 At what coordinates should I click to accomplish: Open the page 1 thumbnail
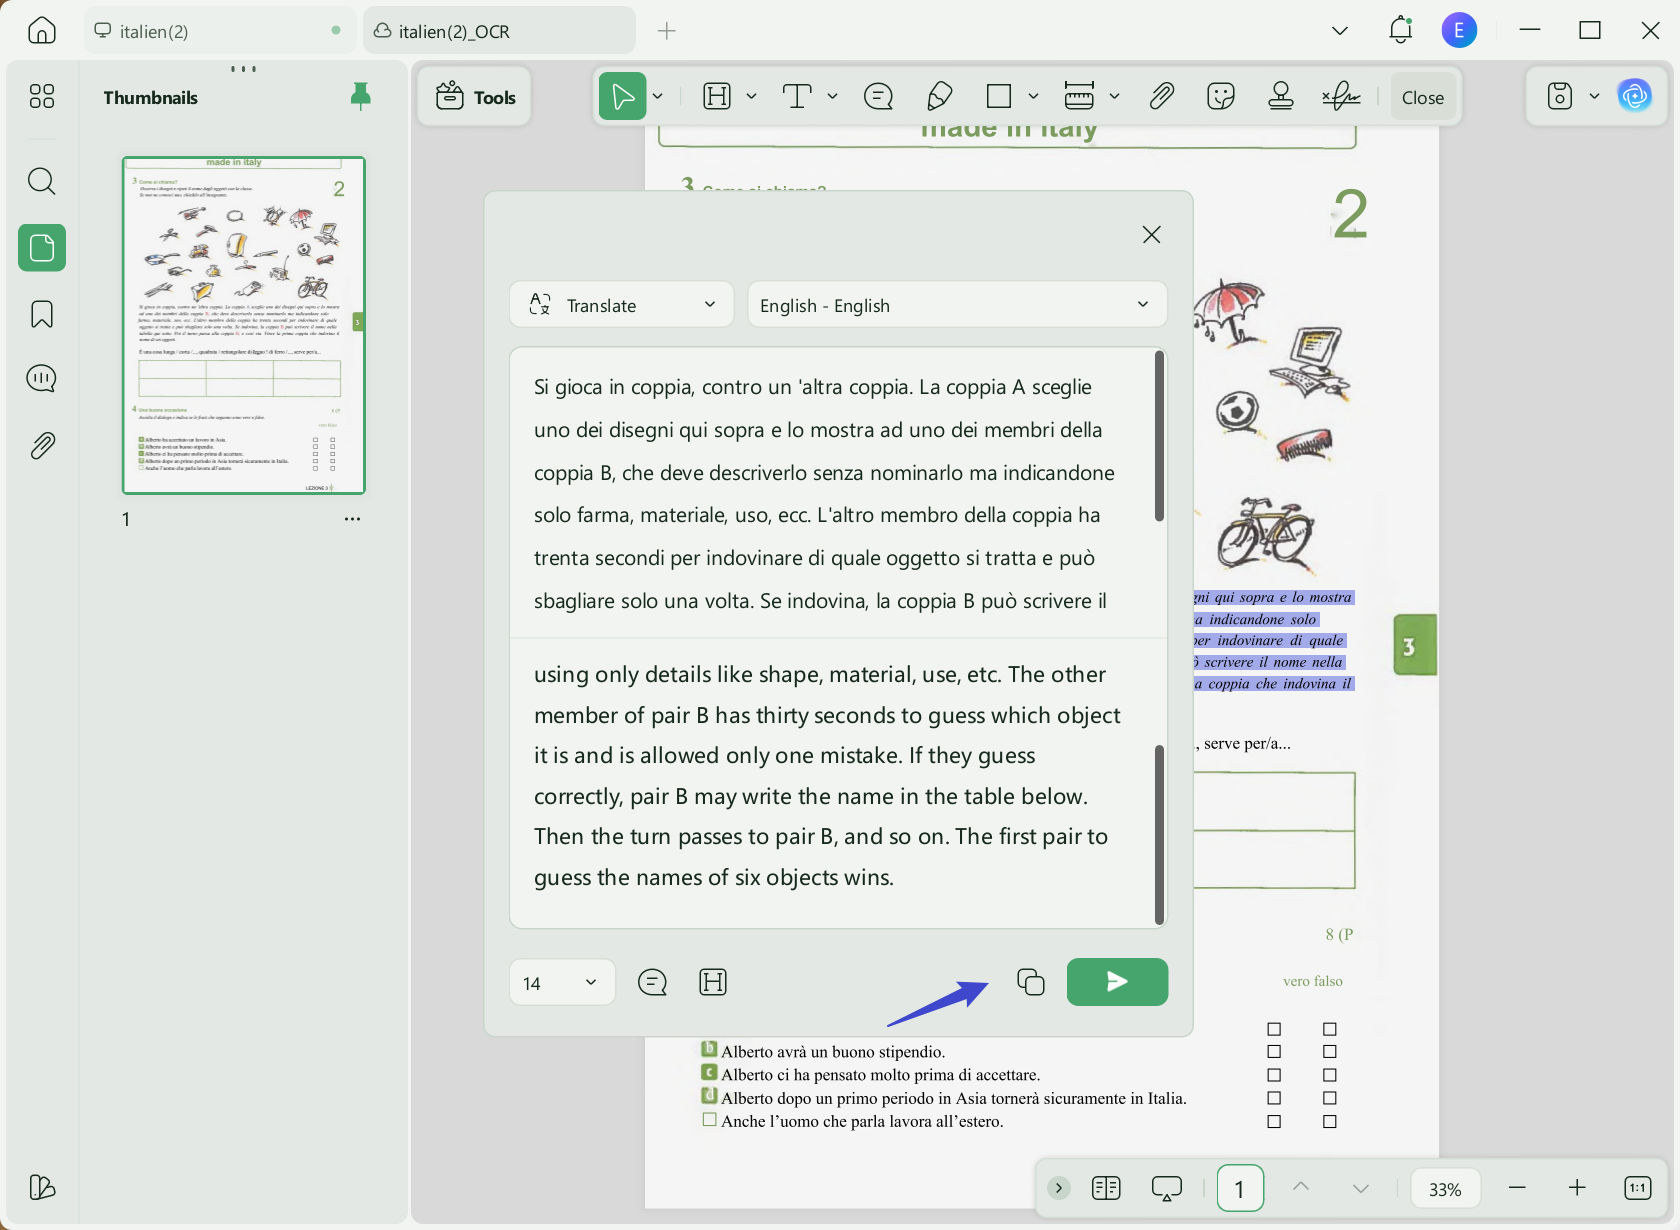click(244, 325)
